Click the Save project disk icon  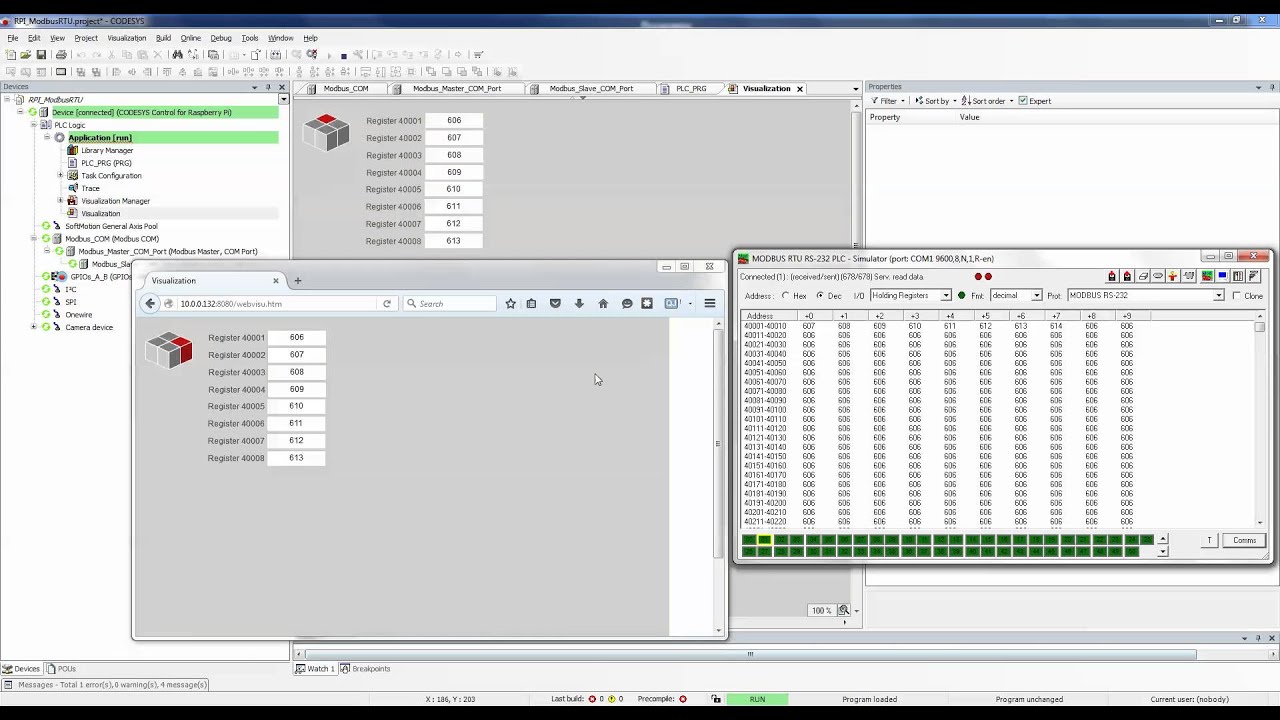point(41,55)
